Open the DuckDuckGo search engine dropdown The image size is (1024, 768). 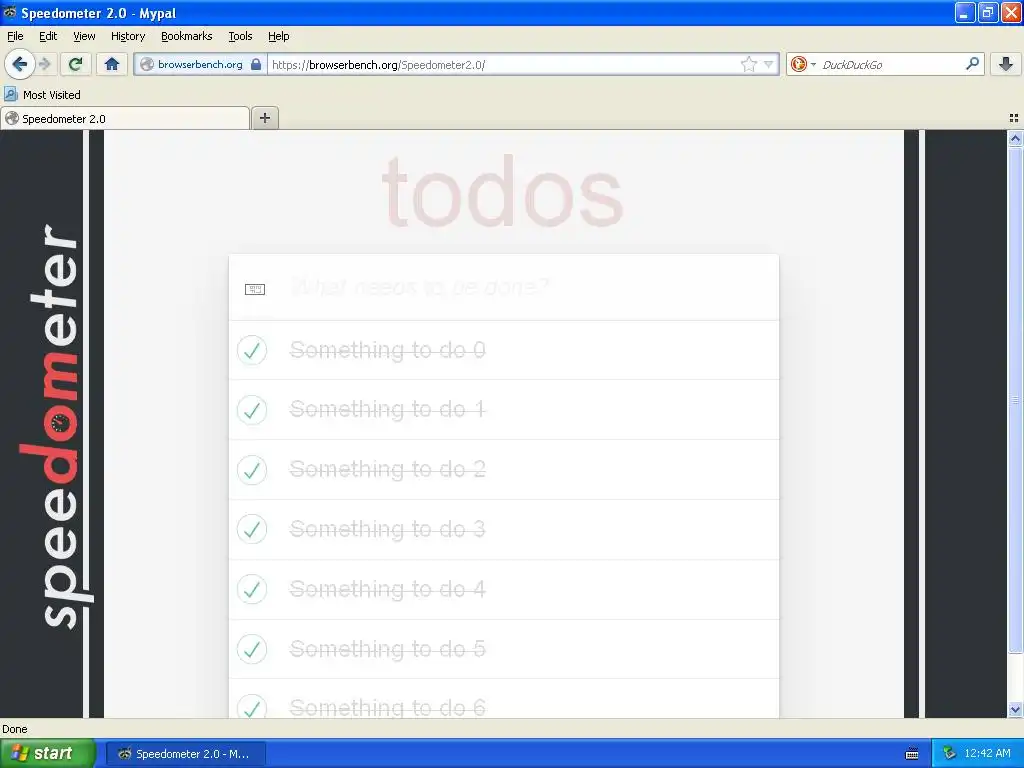803,64
